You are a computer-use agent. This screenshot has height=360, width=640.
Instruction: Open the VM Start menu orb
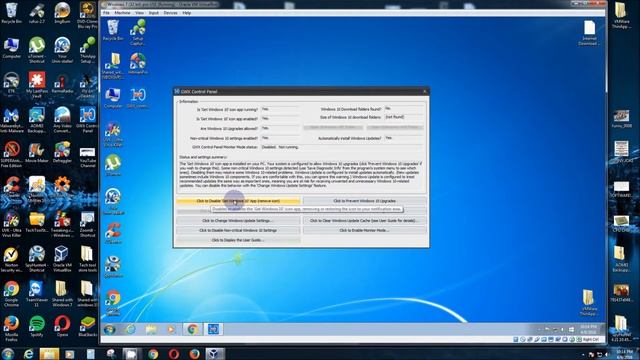pos(109,329)
